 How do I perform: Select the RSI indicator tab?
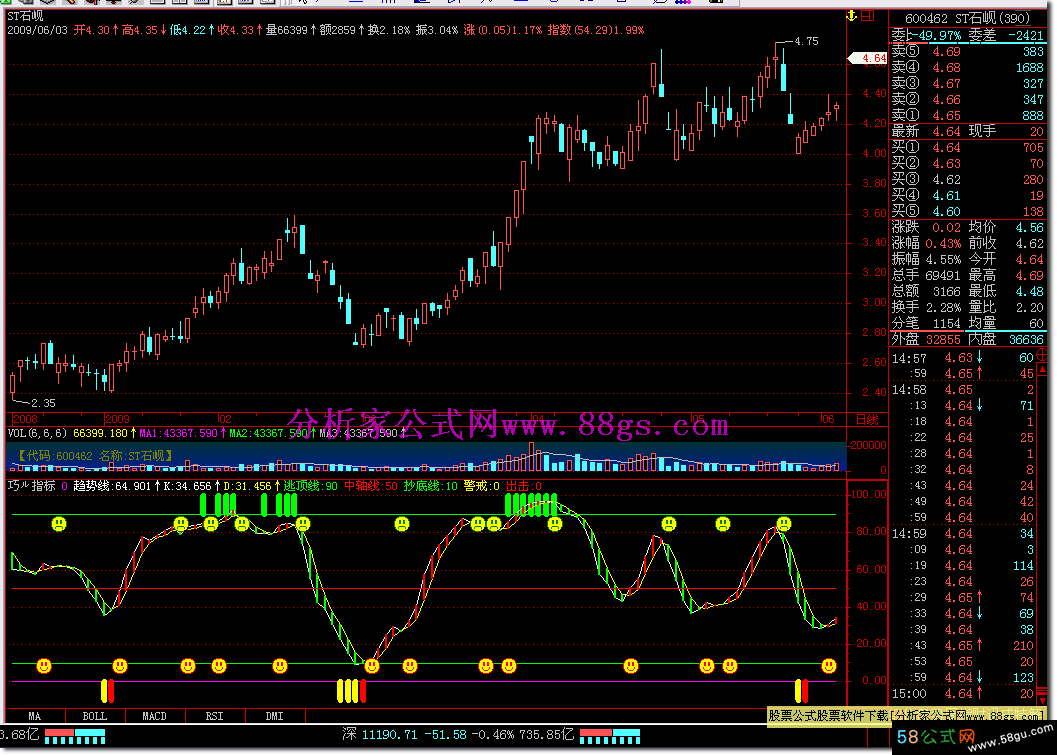[214, 716]
